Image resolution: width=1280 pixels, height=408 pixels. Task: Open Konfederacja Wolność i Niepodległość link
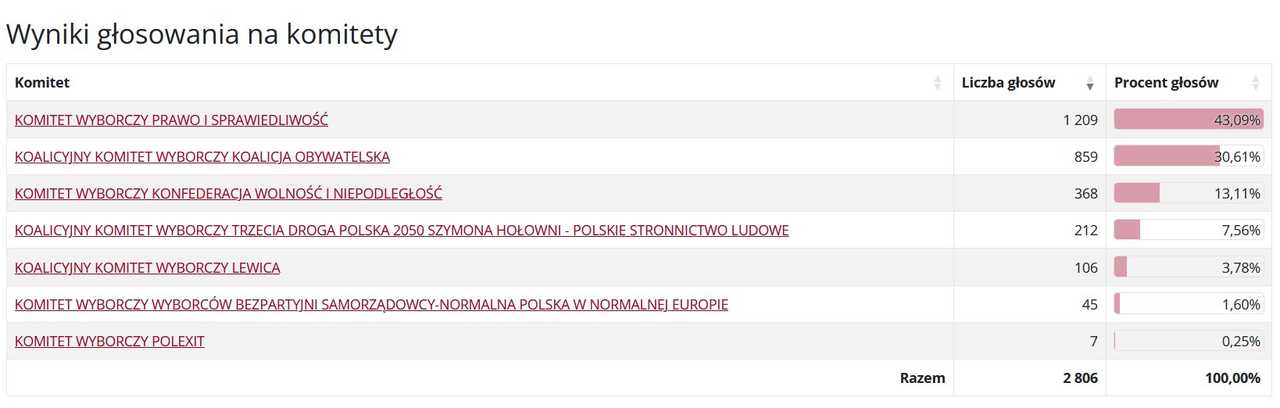(x=228, y=194)
